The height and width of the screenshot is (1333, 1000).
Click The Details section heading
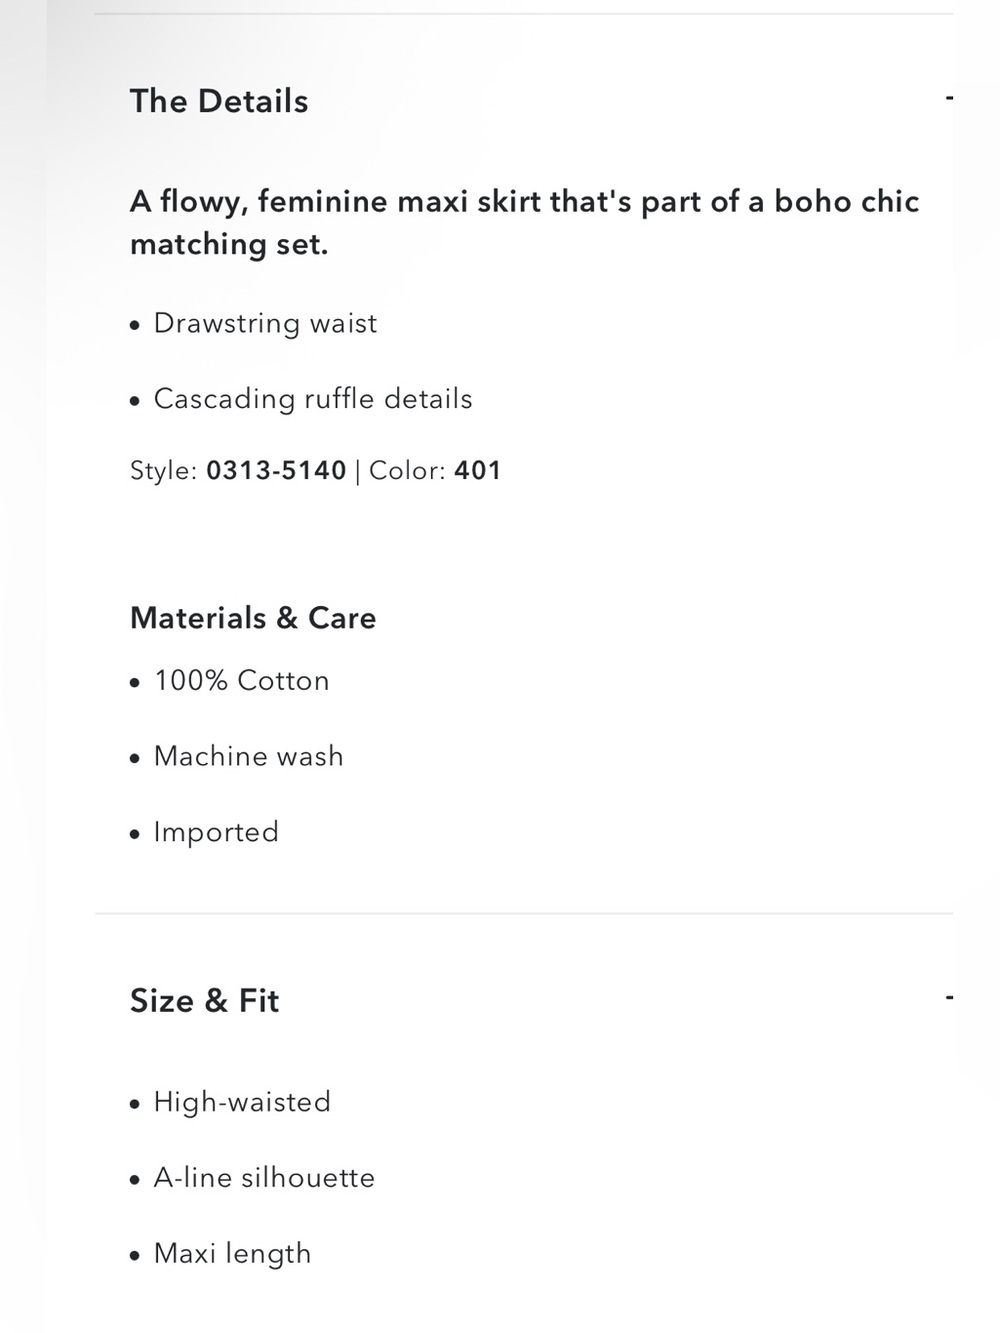[219, 101]
